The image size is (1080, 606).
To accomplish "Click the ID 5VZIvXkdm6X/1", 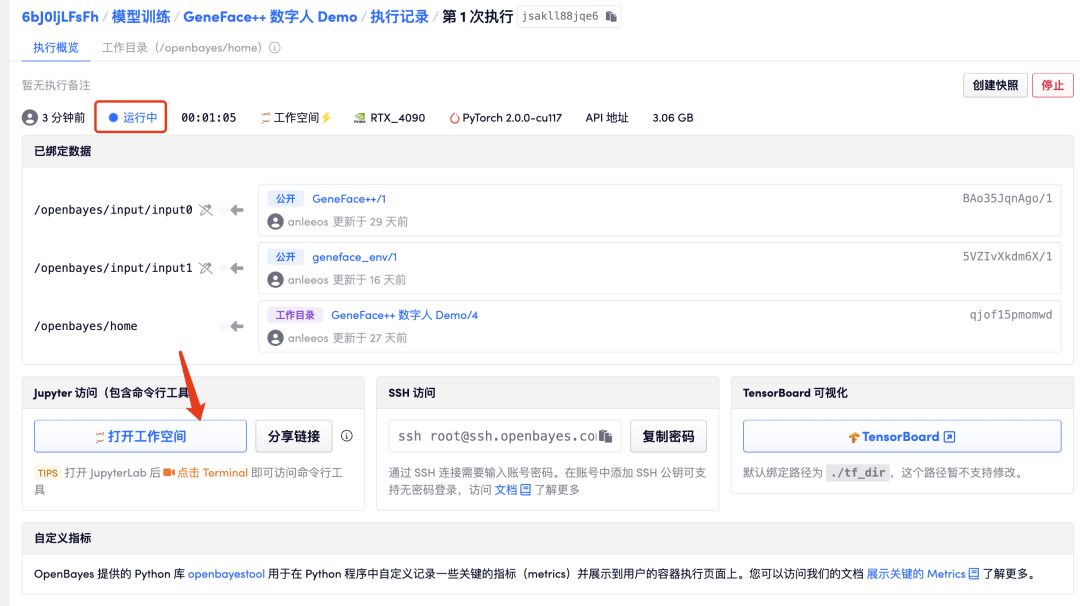I will (x=1007, y=257).
